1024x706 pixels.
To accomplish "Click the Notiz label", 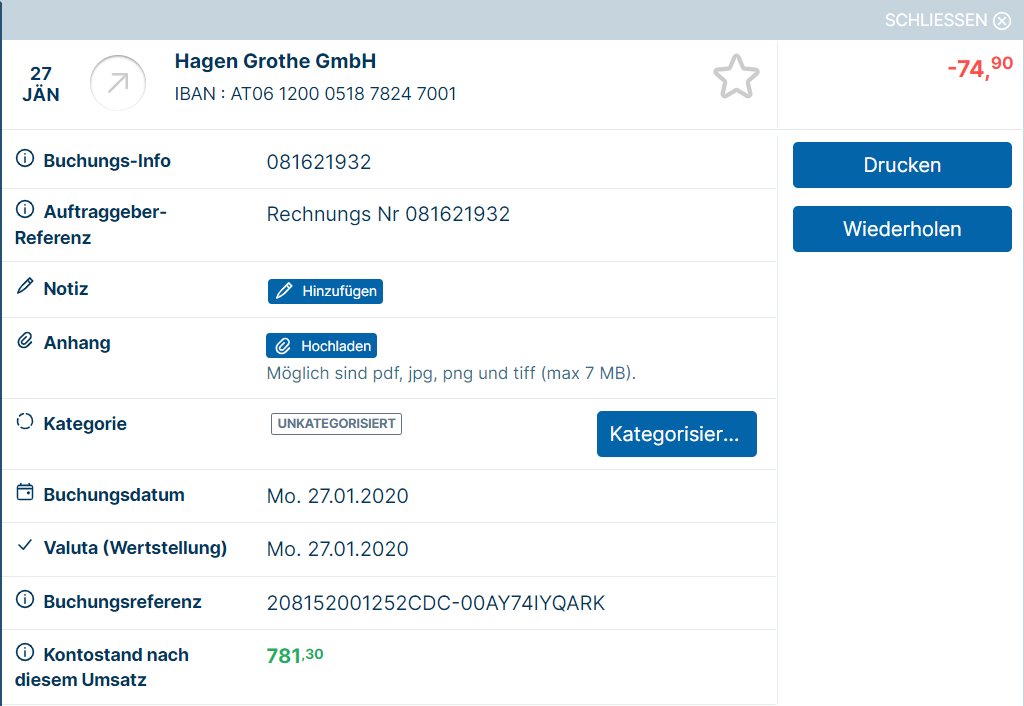I will click(66, 289).
